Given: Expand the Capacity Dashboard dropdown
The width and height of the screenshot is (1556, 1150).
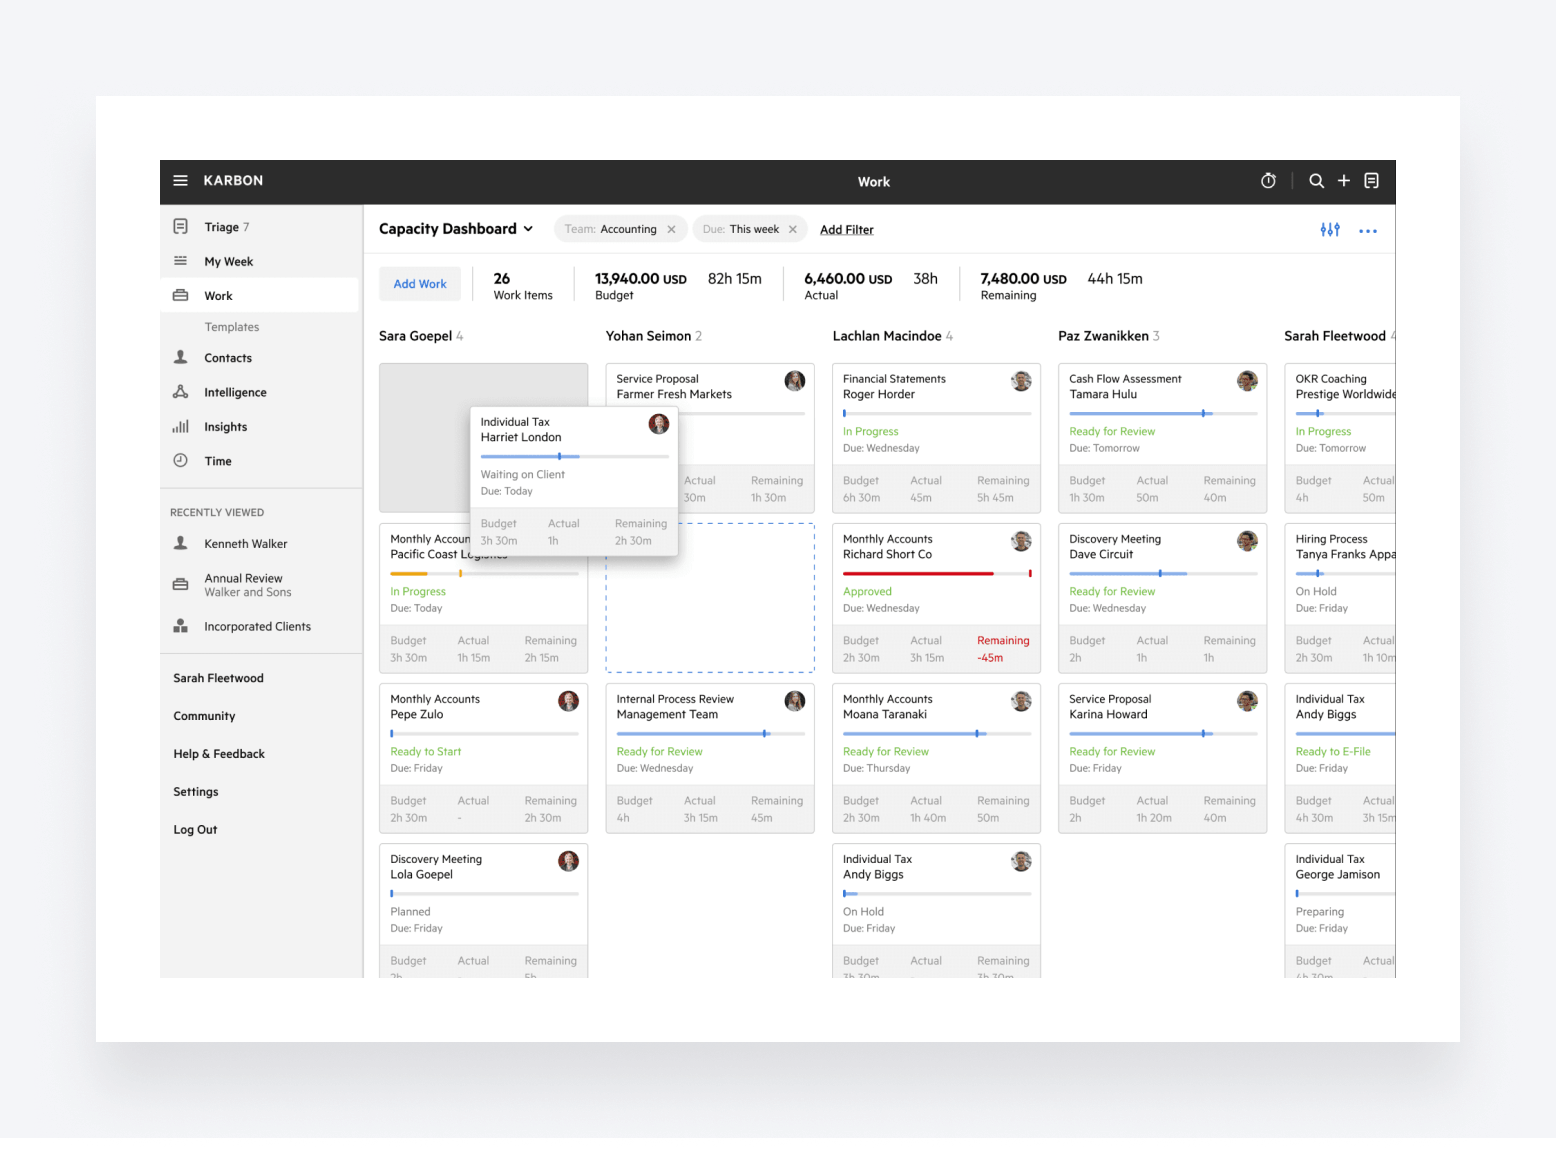Looking at the screenshot, I should click(528, 229).
